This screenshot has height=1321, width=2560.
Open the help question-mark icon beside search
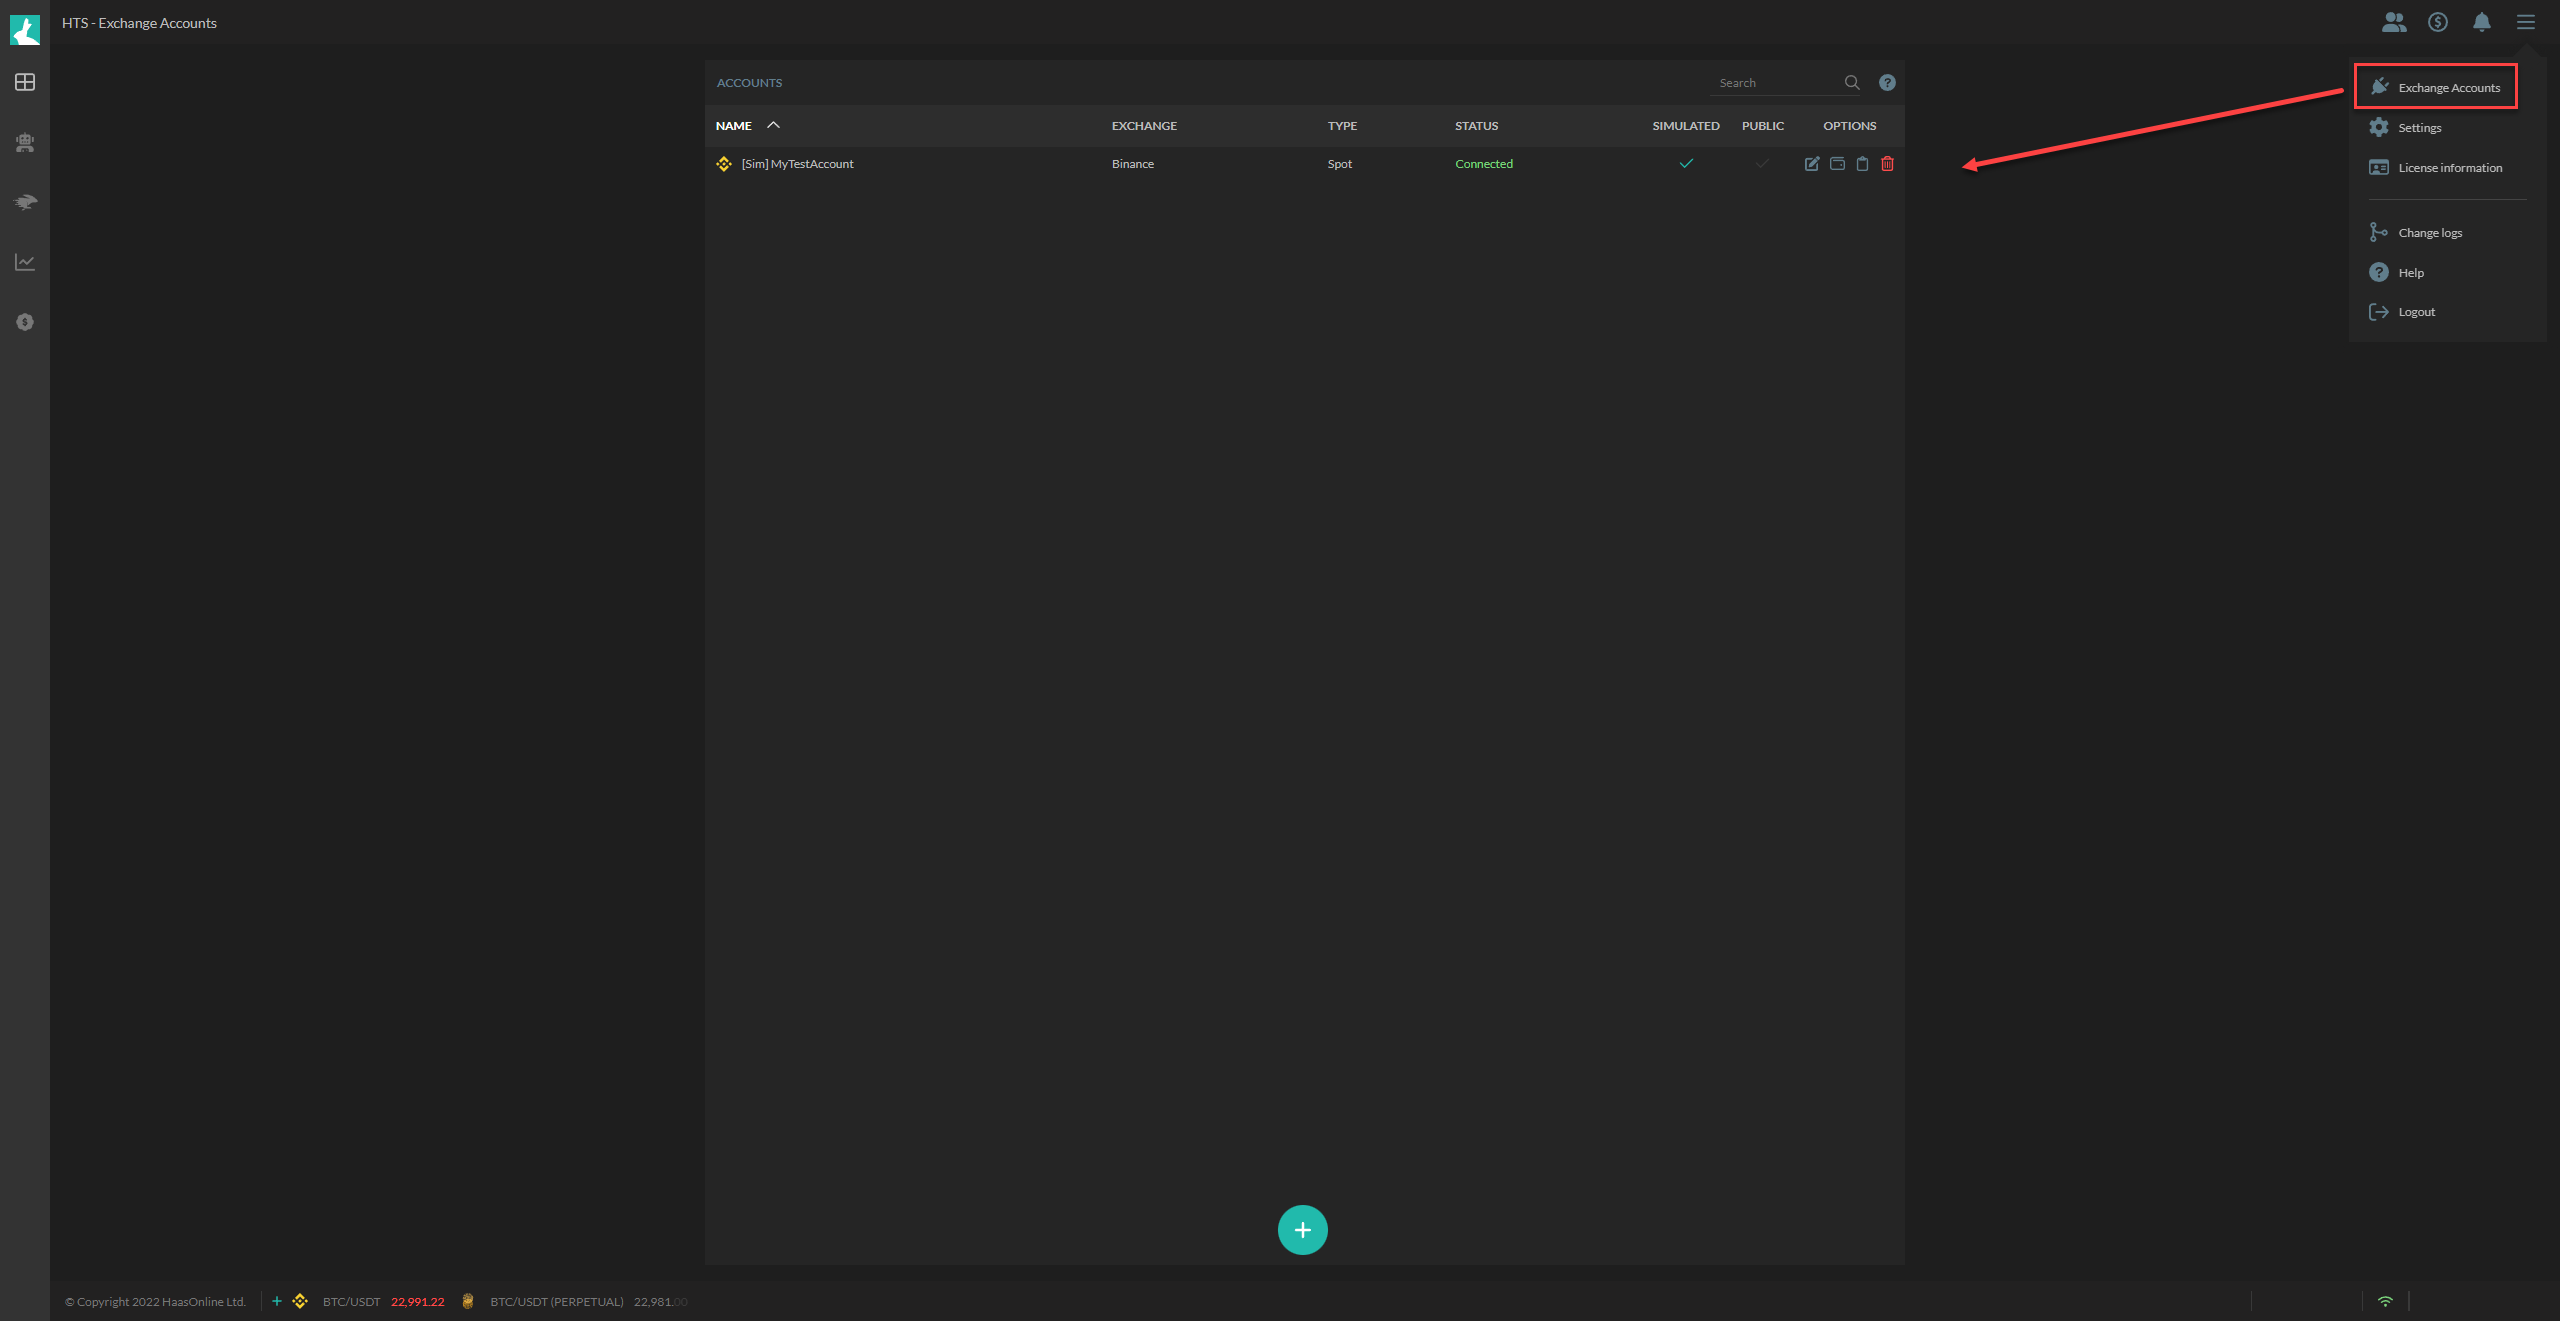click(x=1887, y=82)
